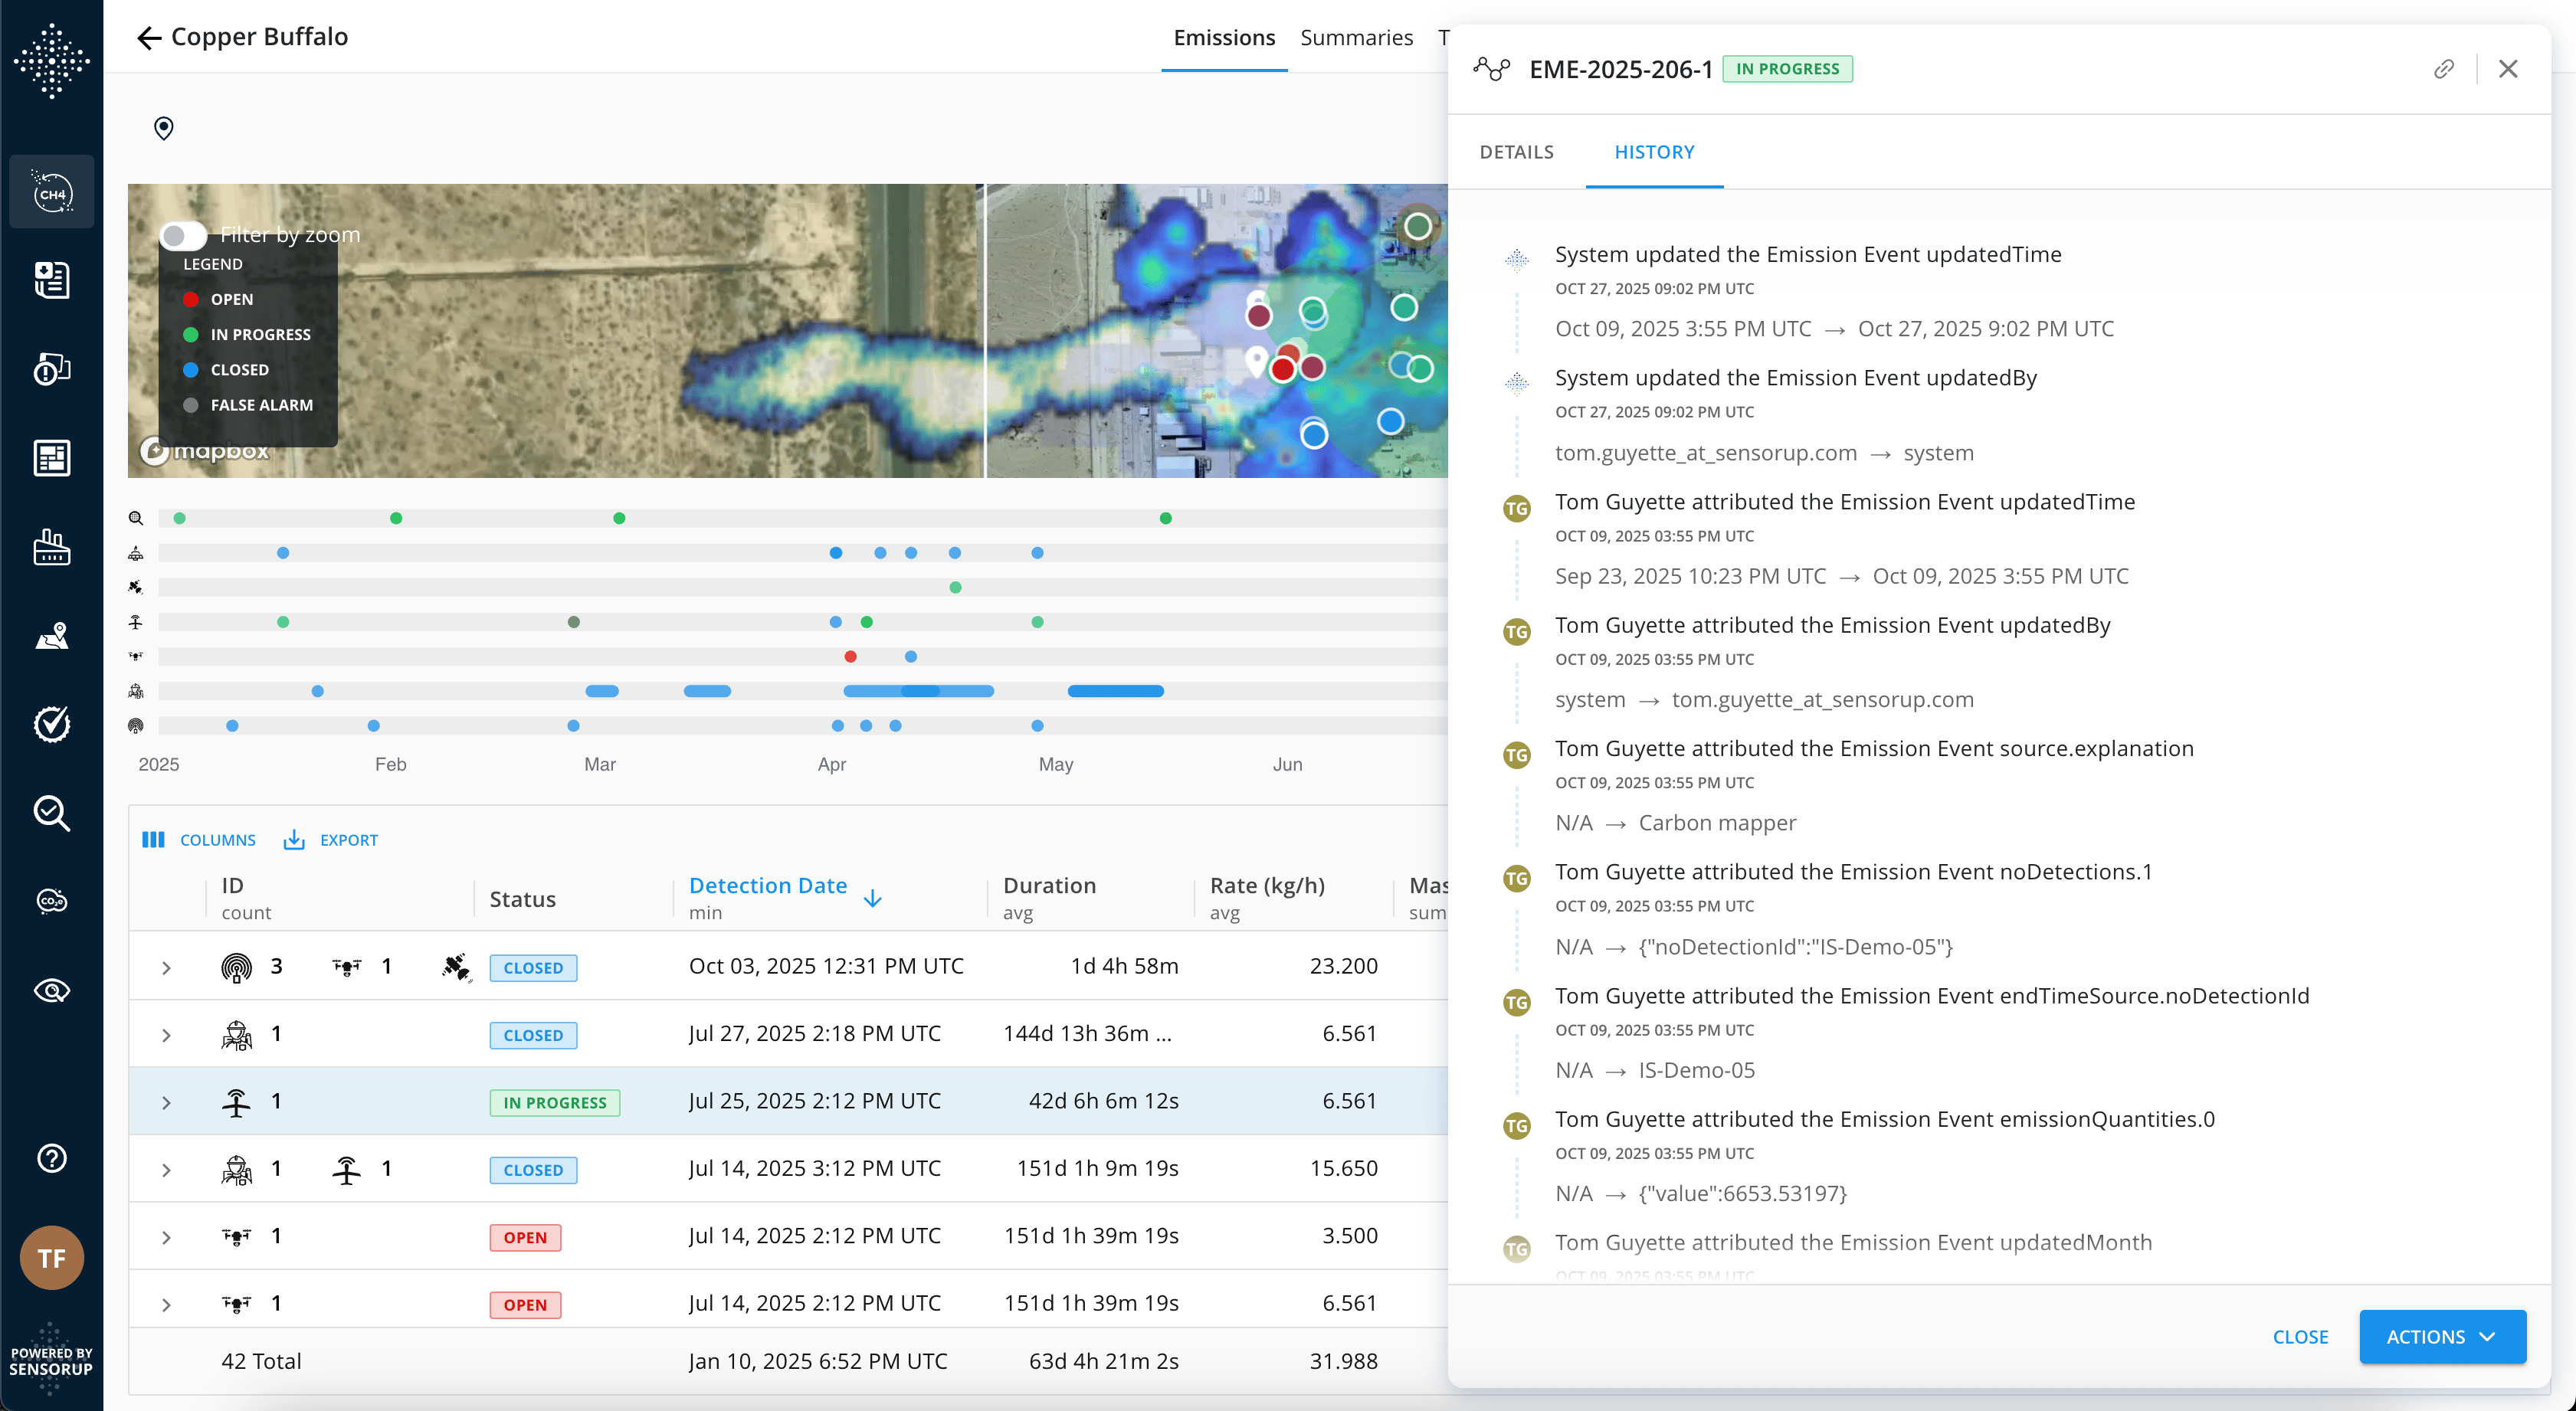This screenshot has width=2576, height=1411.
Task: Expand the Oct 03 closed emission row
Action: point(166,968)
